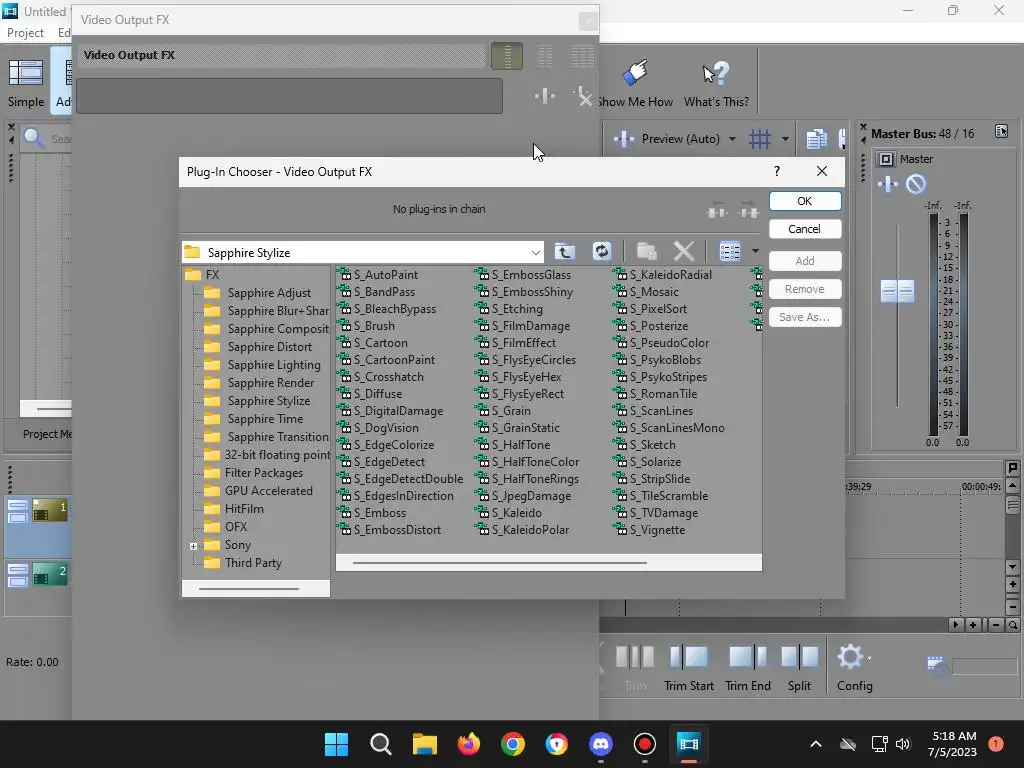Click the Remove Selected Plug-In icon in Video Output FX
This screenshot has height=768, width=1024.
click(583, 97)
